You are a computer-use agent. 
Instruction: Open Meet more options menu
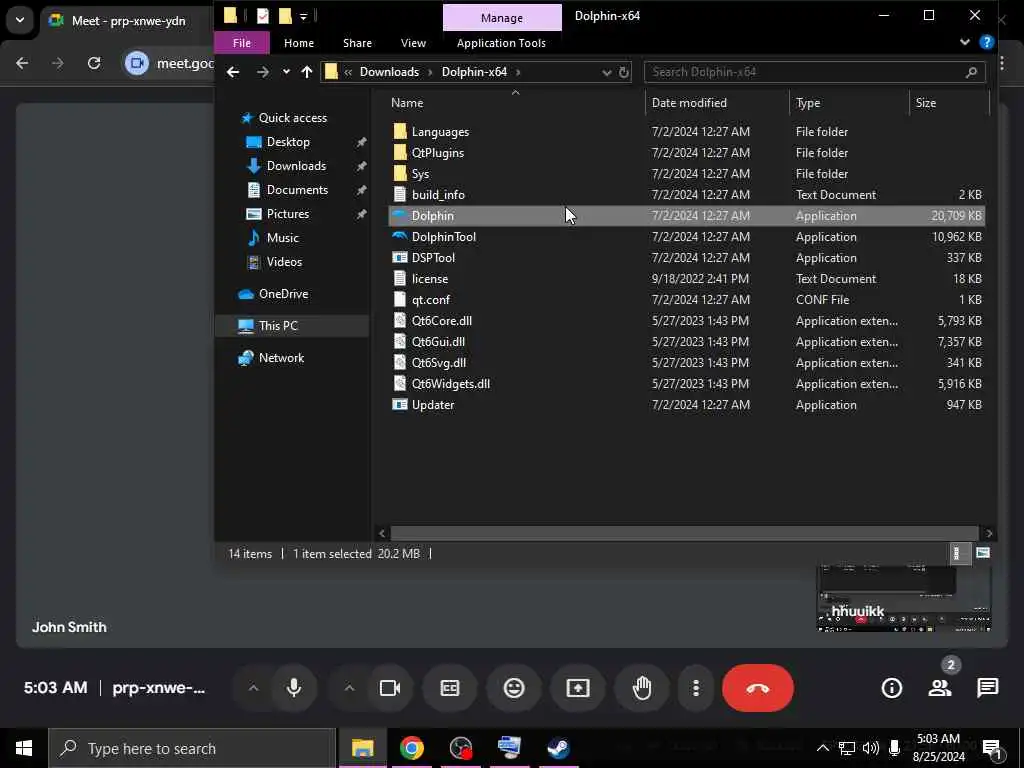pyautogui.click(x=696, y=688)
